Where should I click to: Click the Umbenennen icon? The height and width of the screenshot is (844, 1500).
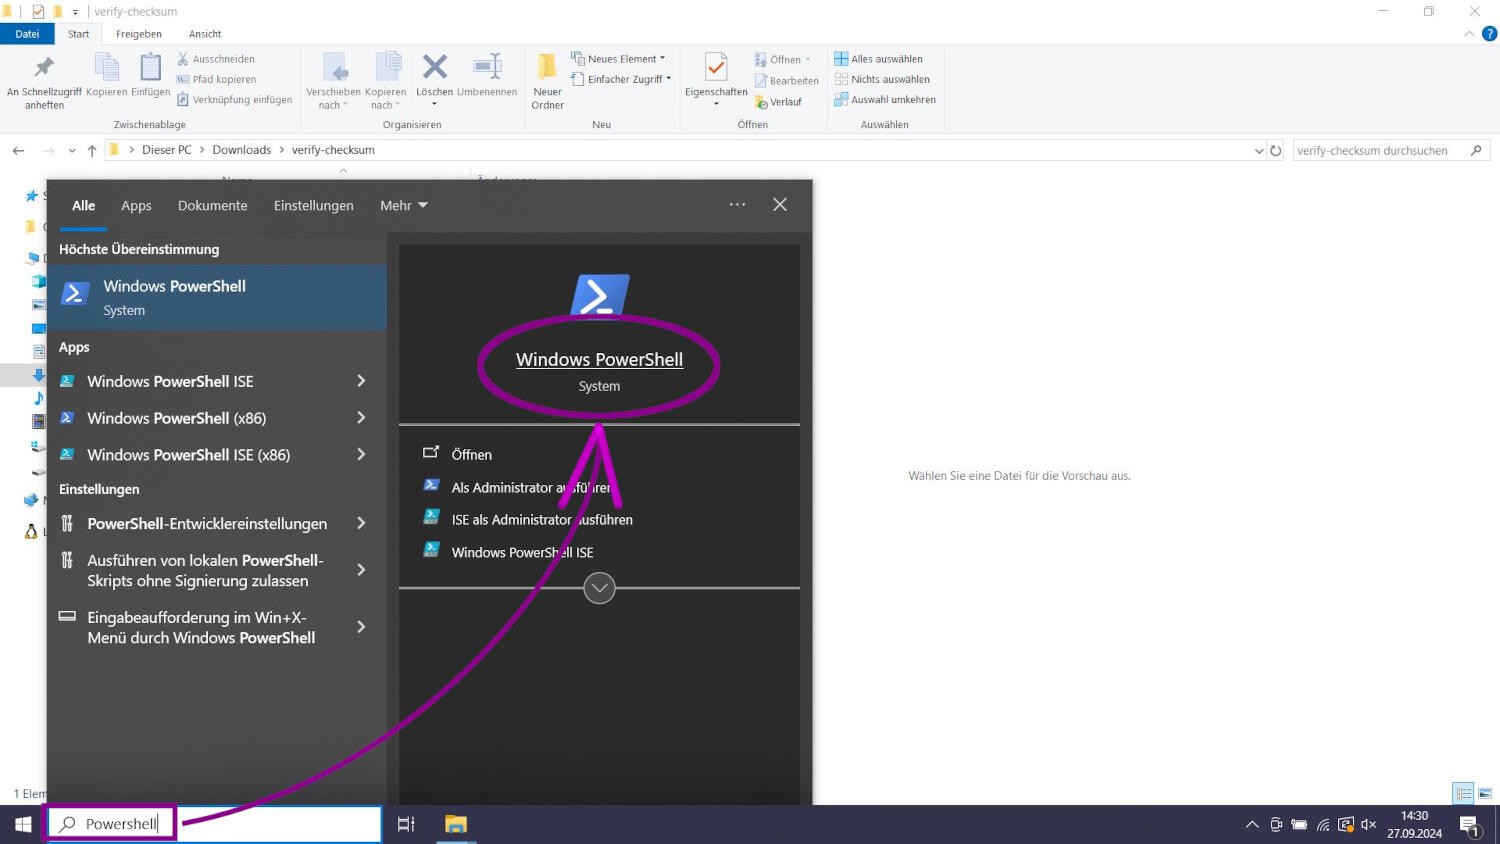pos(487,67)
